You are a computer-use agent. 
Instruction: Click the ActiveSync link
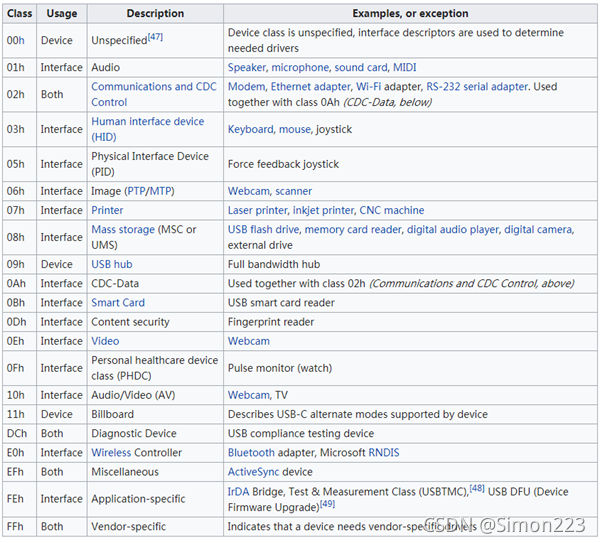(x=255, y=472)
